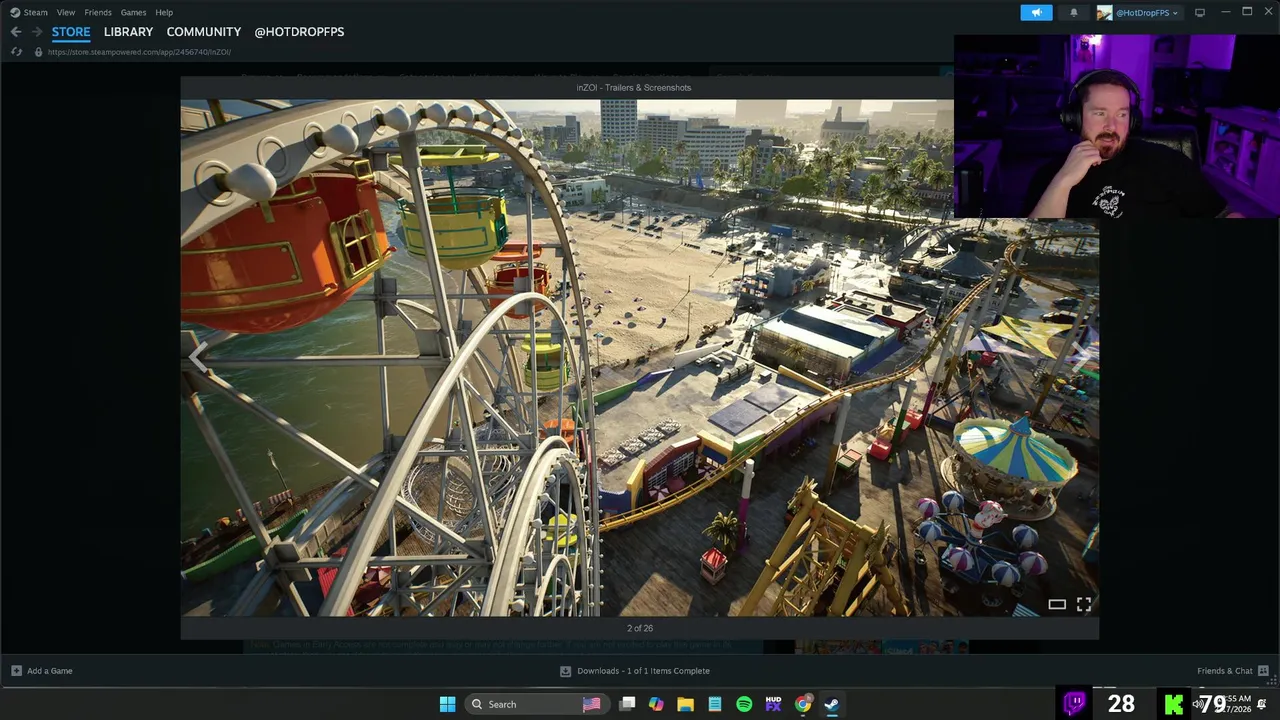Open the announcements megaphone button
Viewport: 1280px width, 720px height.
coord(1036,12)
